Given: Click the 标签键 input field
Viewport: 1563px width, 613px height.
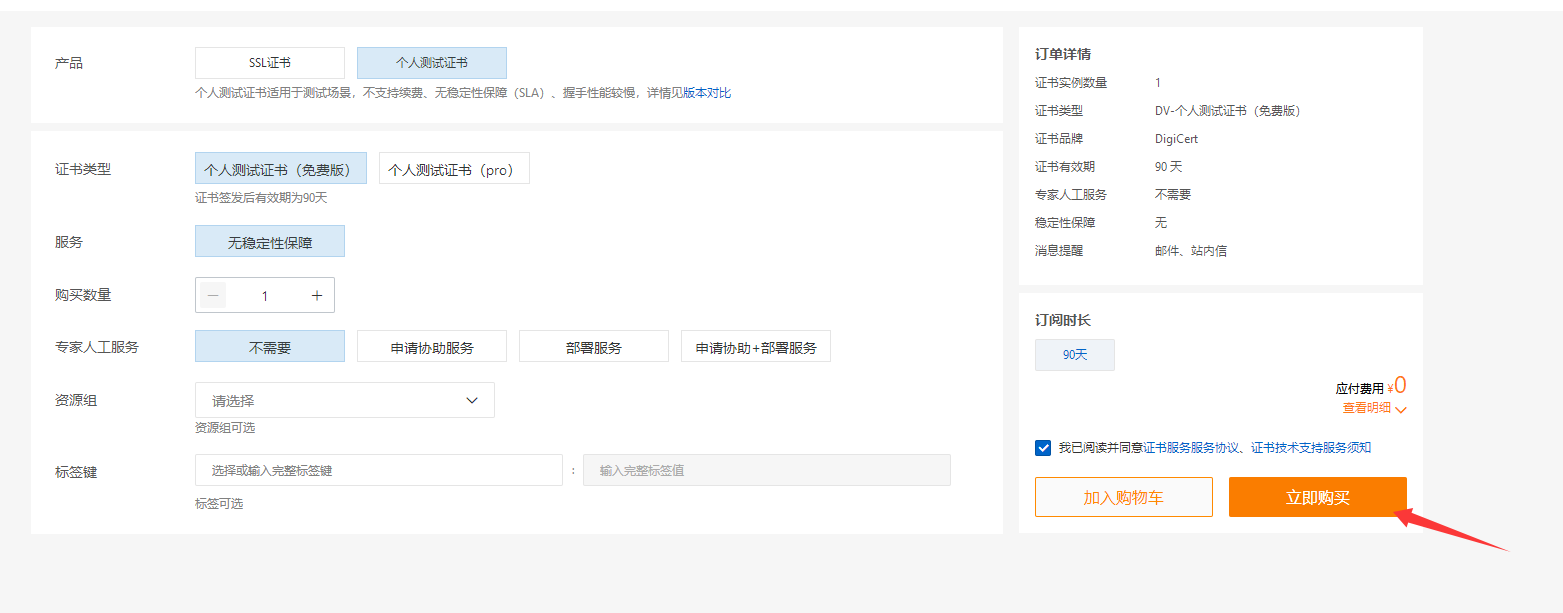Looking at the screenshot, I should point(378,470).
